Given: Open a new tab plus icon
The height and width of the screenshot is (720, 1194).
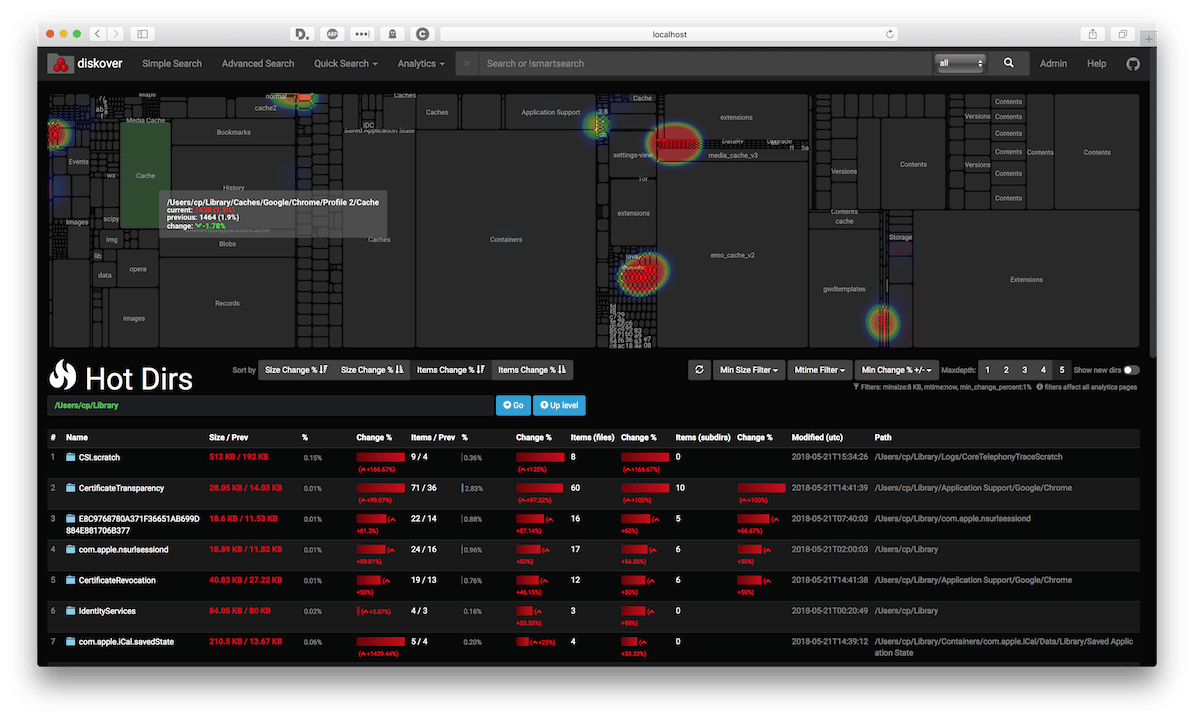Looking at the screenshot, I should pyautogui.click(x=1148, y=38).
